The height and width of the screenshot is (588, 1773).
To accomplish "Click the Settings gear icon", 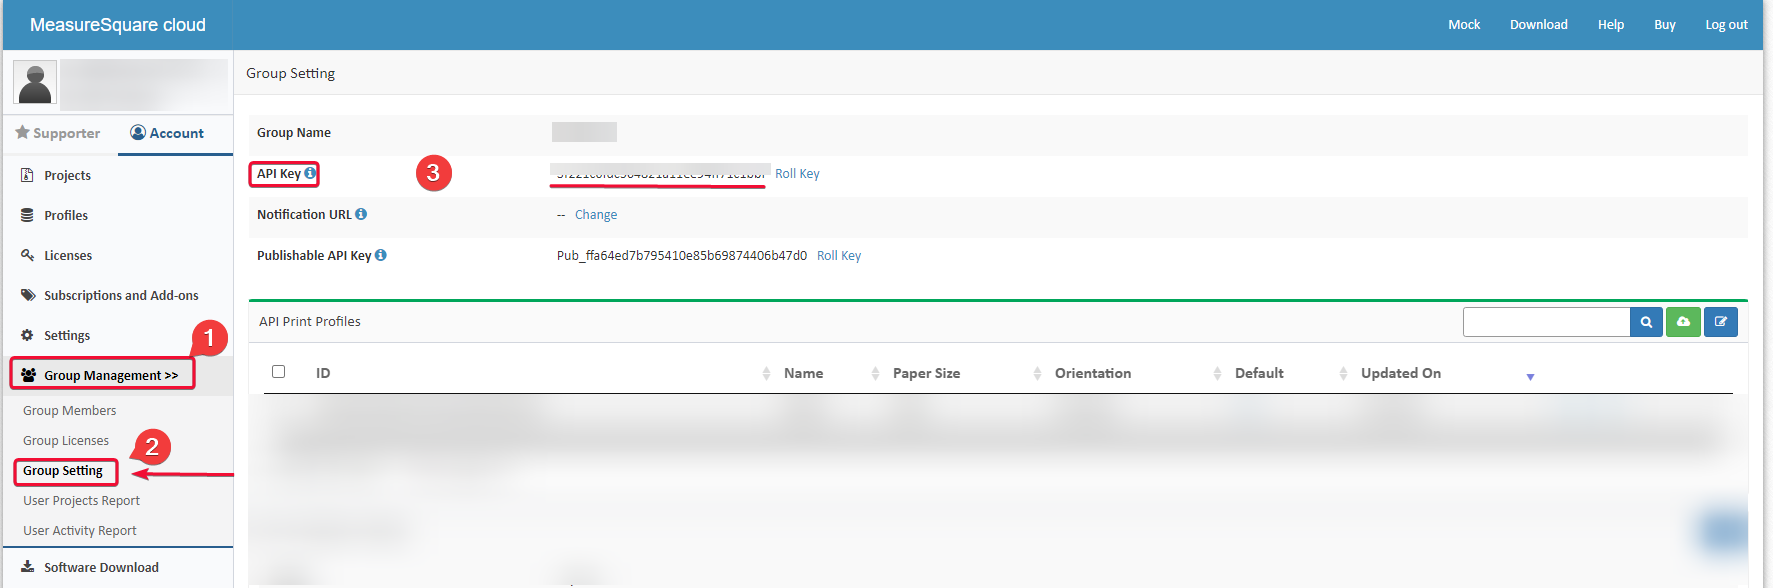I will tap(27, 335).
